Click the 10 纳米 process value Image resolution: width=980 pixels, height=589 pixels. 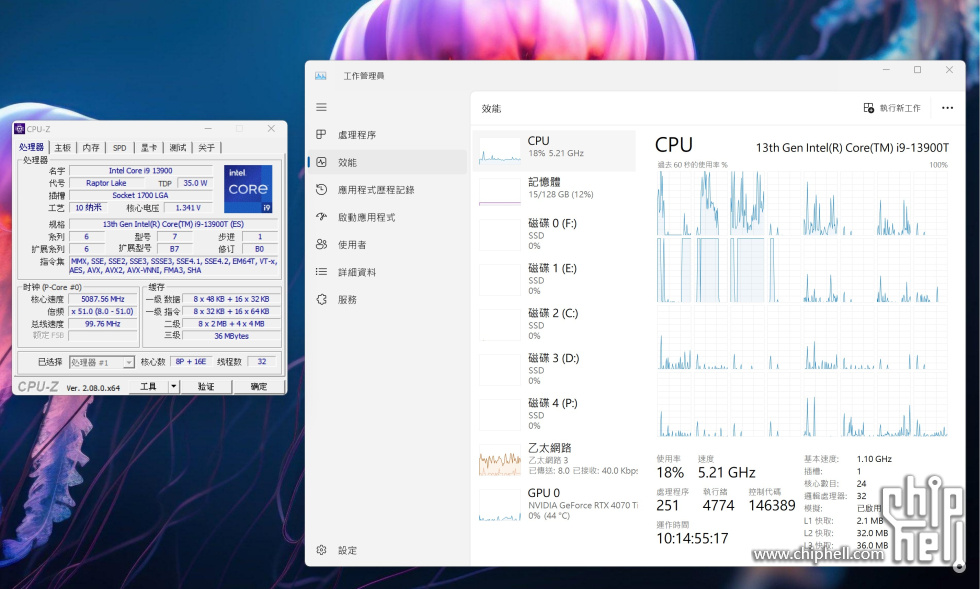[88, 208]
